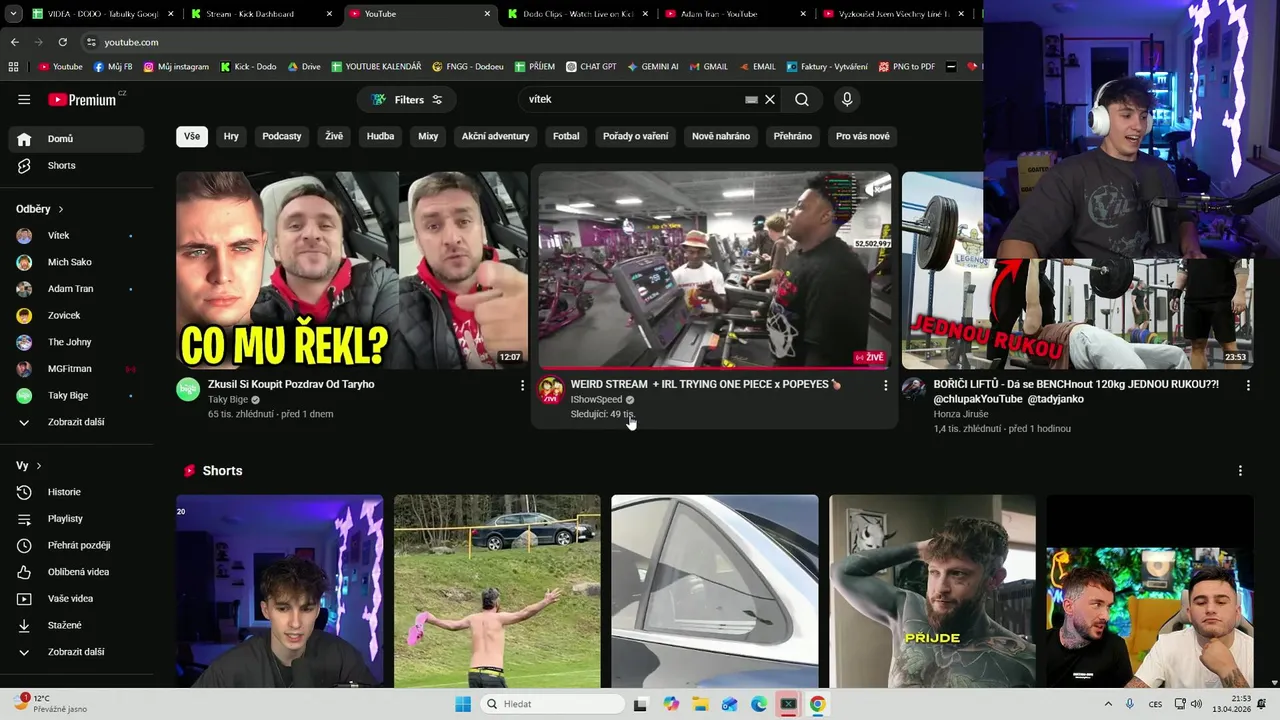Image resolution: width=1280 pixels, height=720 pixels.
Task: Click the taskbar Hledat search box
Action: click(552, 704)
